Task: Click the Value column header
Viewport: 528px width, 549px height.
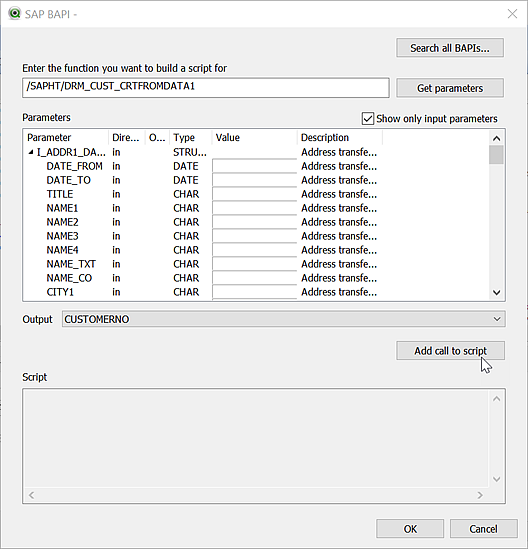Action: [x=255, y=138]
